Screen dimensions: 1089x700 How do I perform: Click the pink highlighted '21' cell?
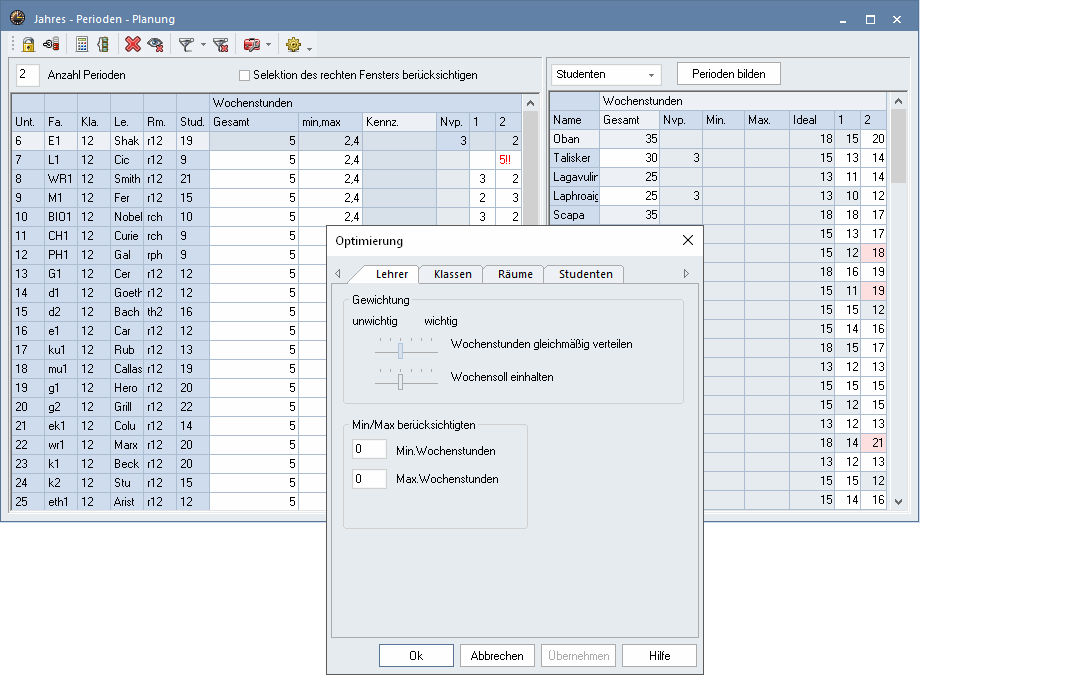874,443
